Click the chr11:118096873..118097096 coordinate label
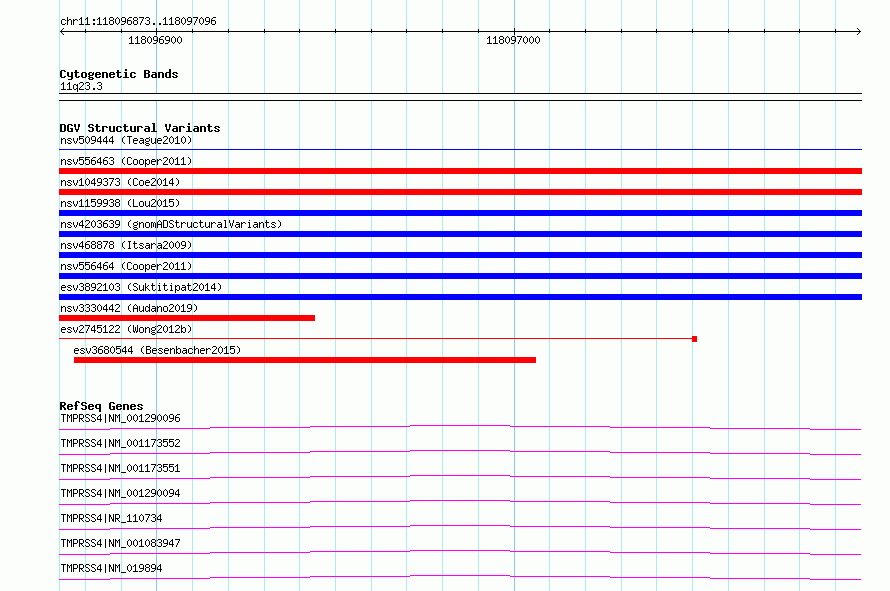The height and width of the screenshot is (591, 890). tap(138, 22)
